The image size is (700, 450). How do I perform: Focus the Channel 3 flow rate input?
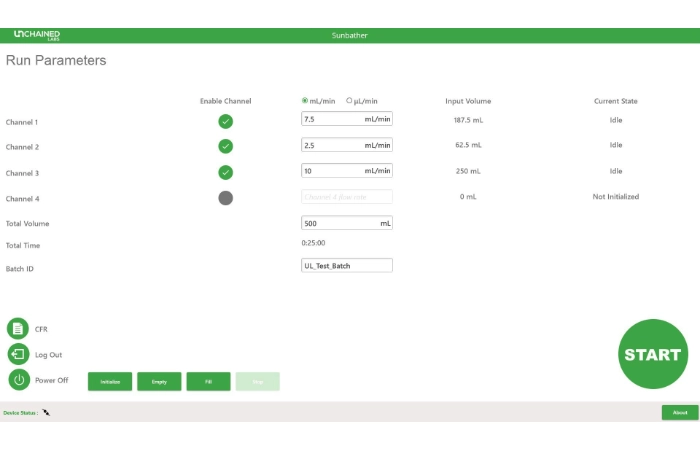pos(332,170)
